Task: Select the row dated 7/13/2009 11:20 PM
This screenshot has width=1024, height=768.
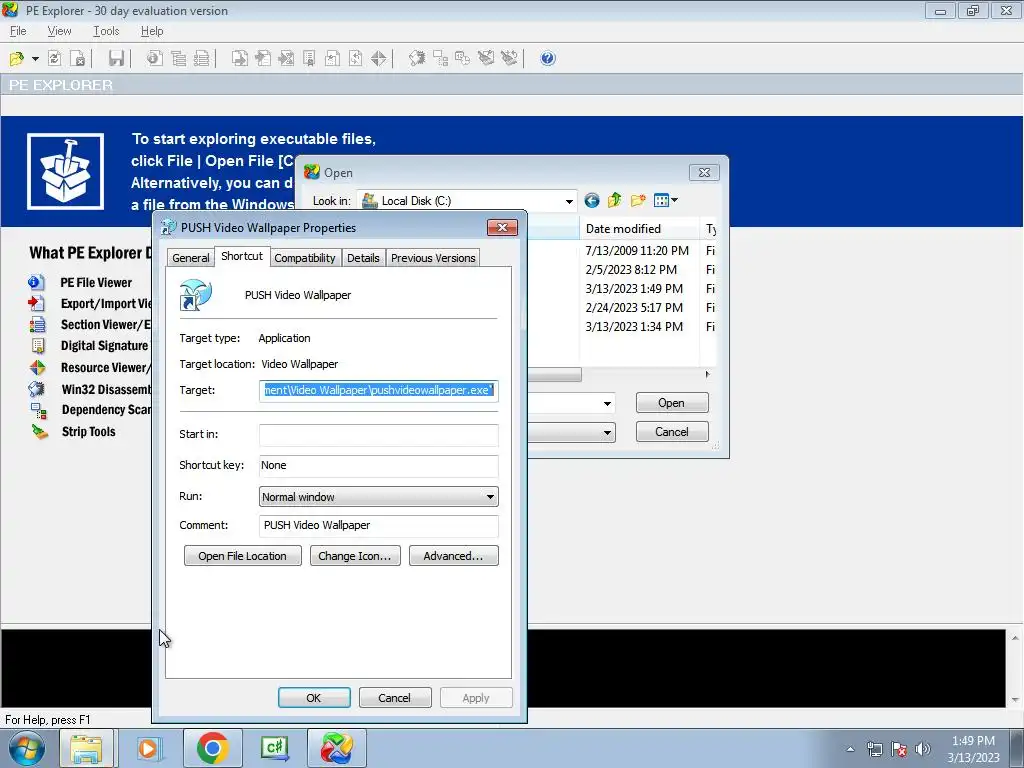Action: pyautogui.click(x=637, y=251)
